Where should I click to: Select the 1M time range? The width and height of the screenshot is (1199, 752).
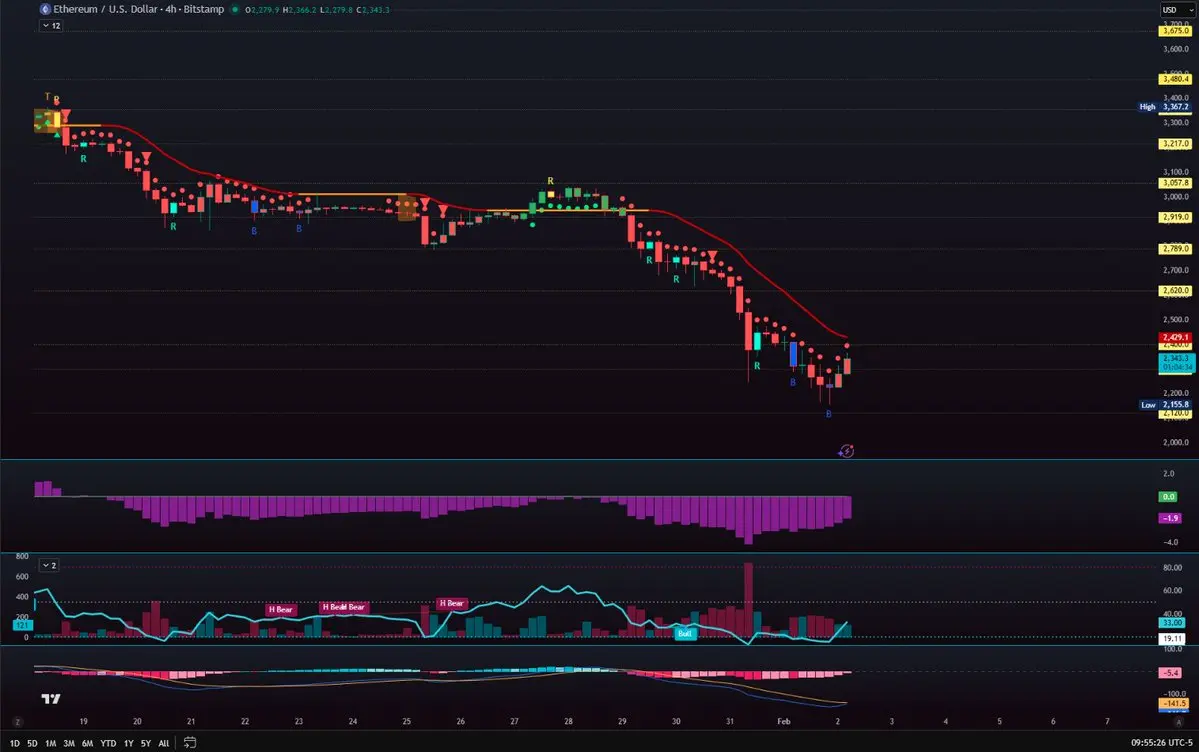(x=50, y=743)
